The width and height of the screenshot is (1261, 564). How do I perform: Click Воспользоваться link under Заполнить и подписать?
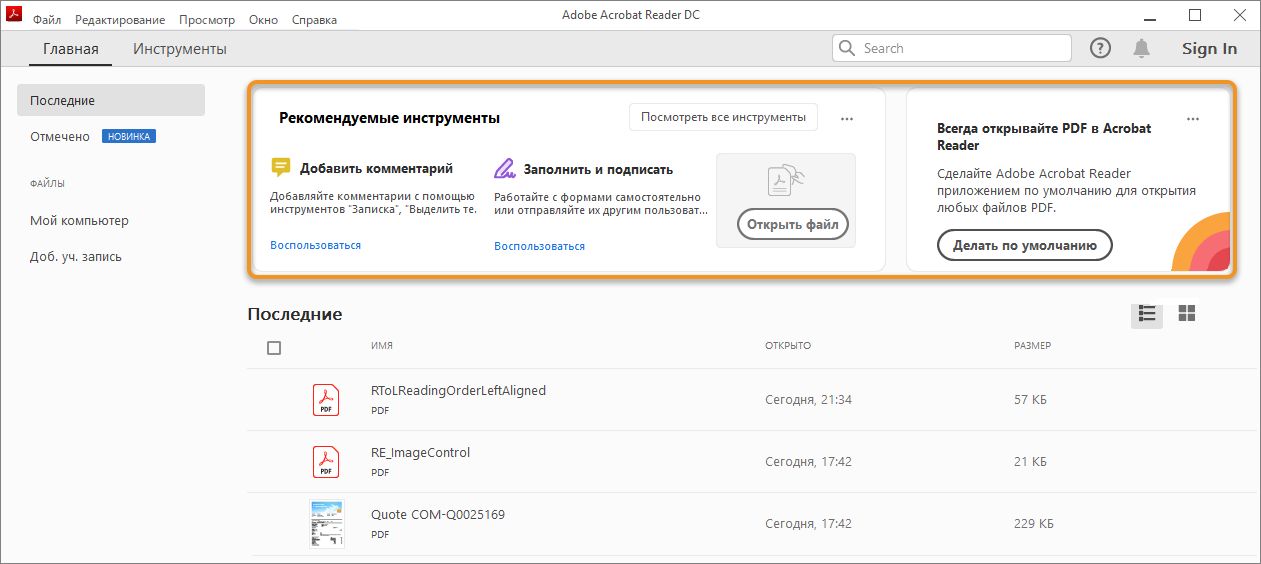point(539,246)
